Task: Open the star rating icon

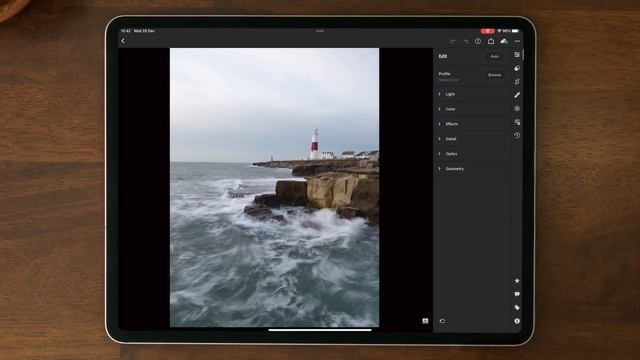Action: [517, 281]
